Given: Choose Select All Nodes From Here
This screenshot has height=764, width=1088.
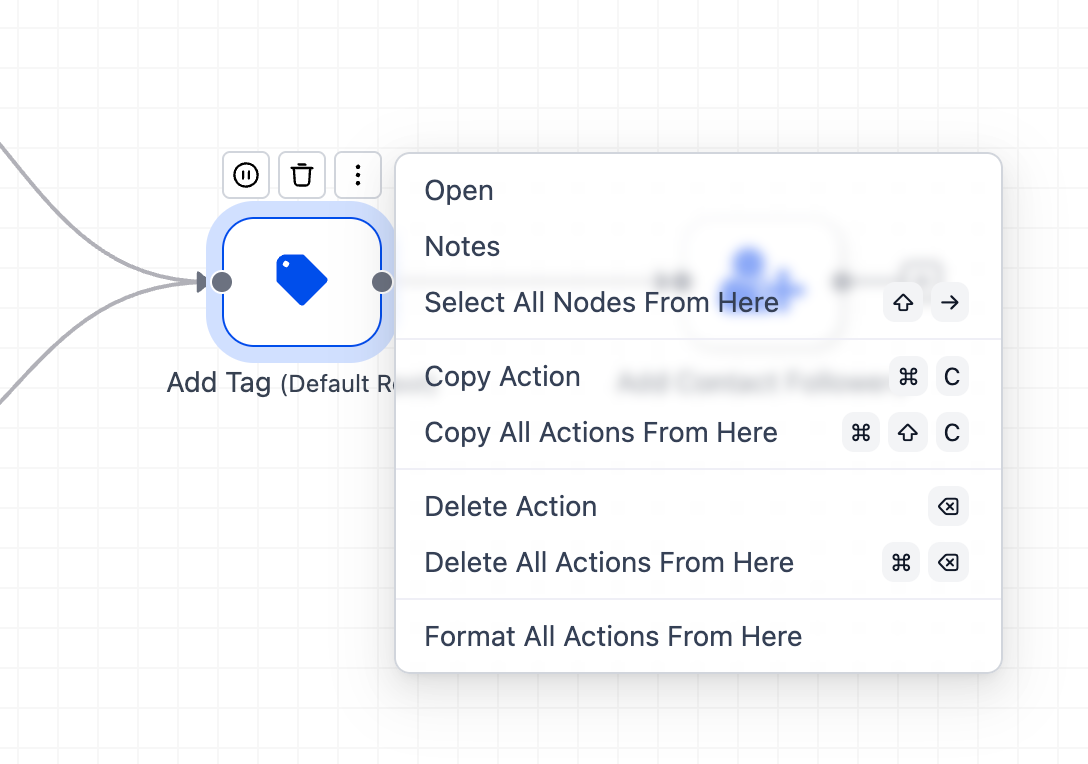Looking at the screenshot, I should 601,303.
